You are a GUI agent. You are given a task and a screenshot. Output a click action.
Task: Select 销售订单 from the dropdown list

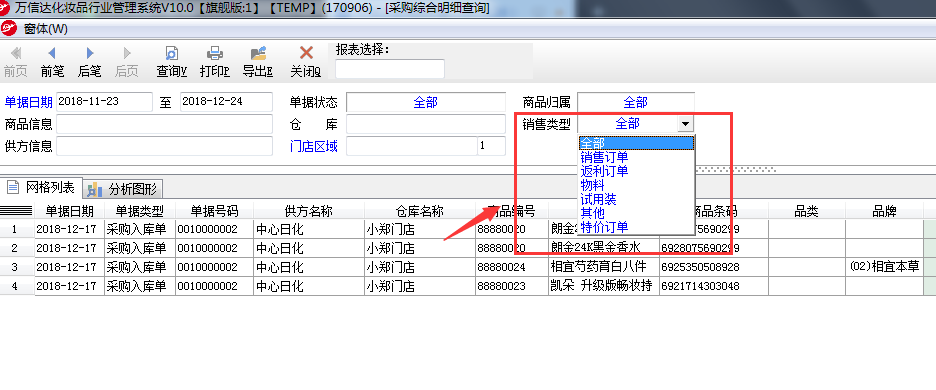[636, 157]
